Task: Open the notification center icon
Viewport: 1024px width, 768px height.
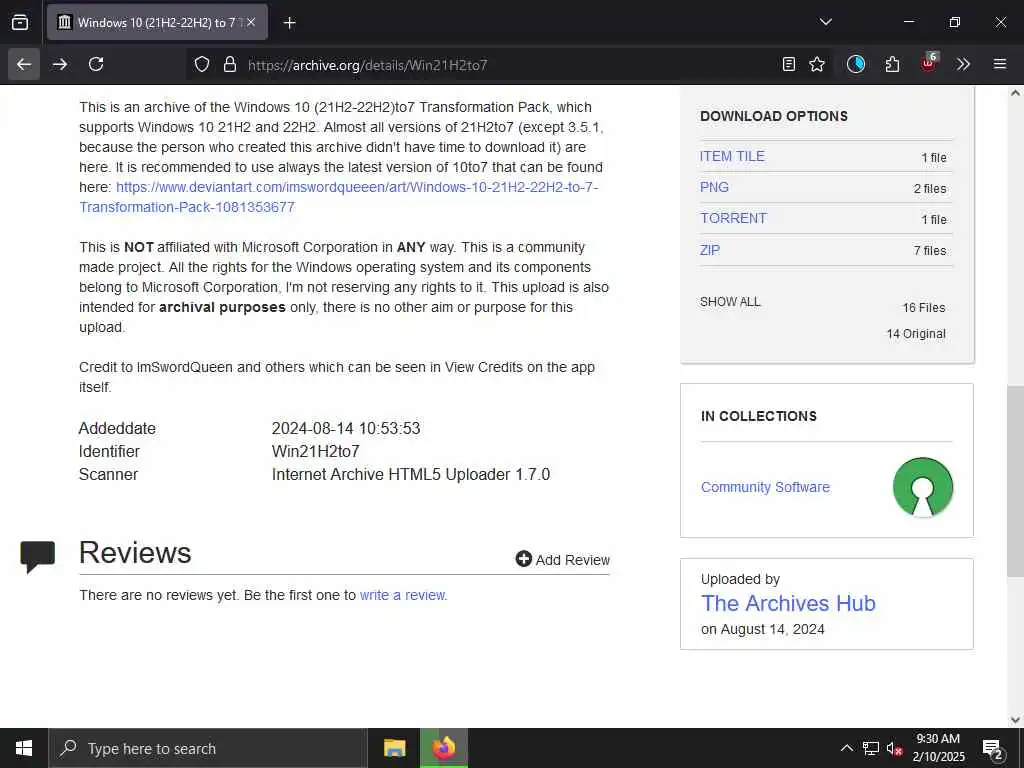Action: click(993, 748)
